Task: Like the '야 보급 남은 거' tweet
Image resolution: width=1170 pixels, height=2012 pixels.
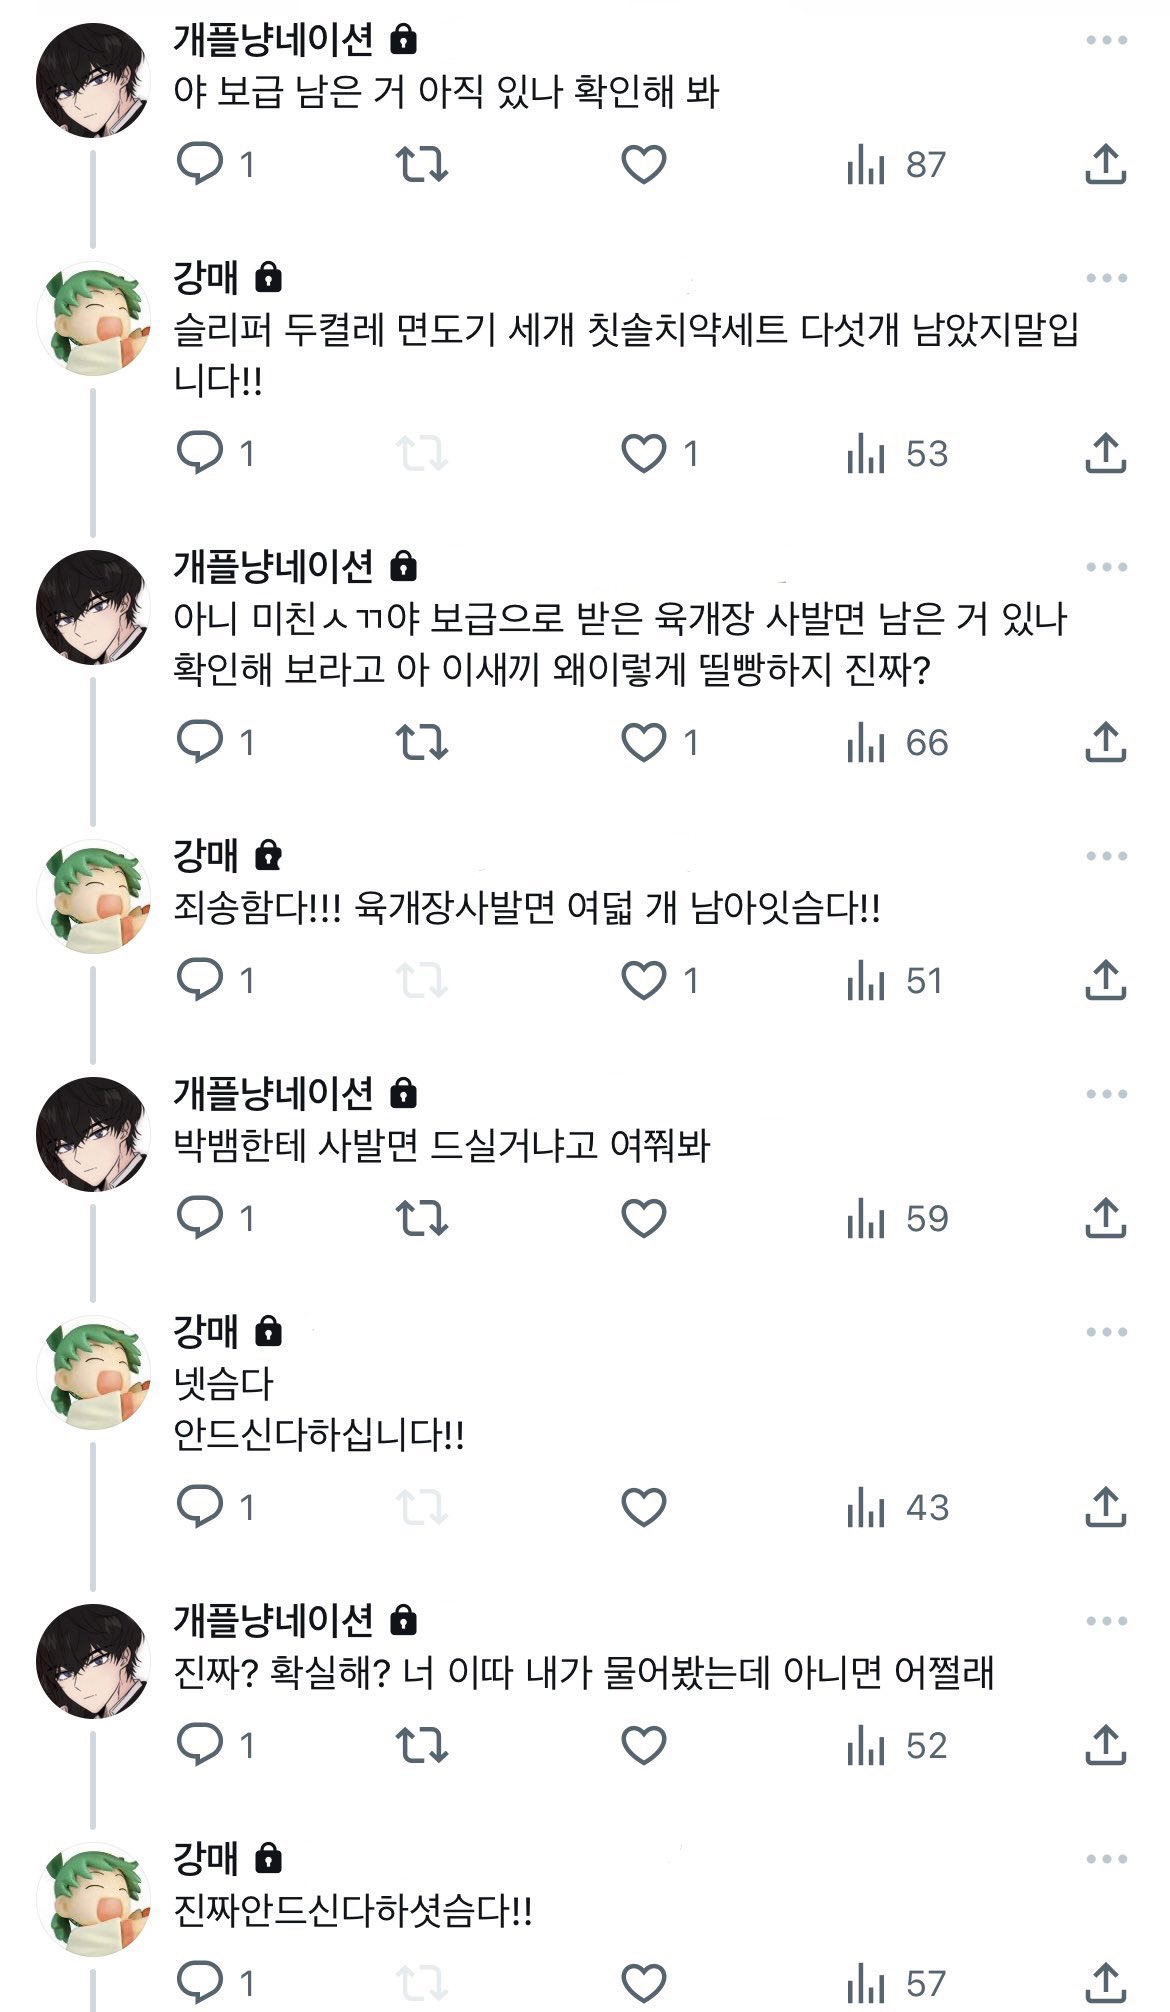Action: point(643,164)
